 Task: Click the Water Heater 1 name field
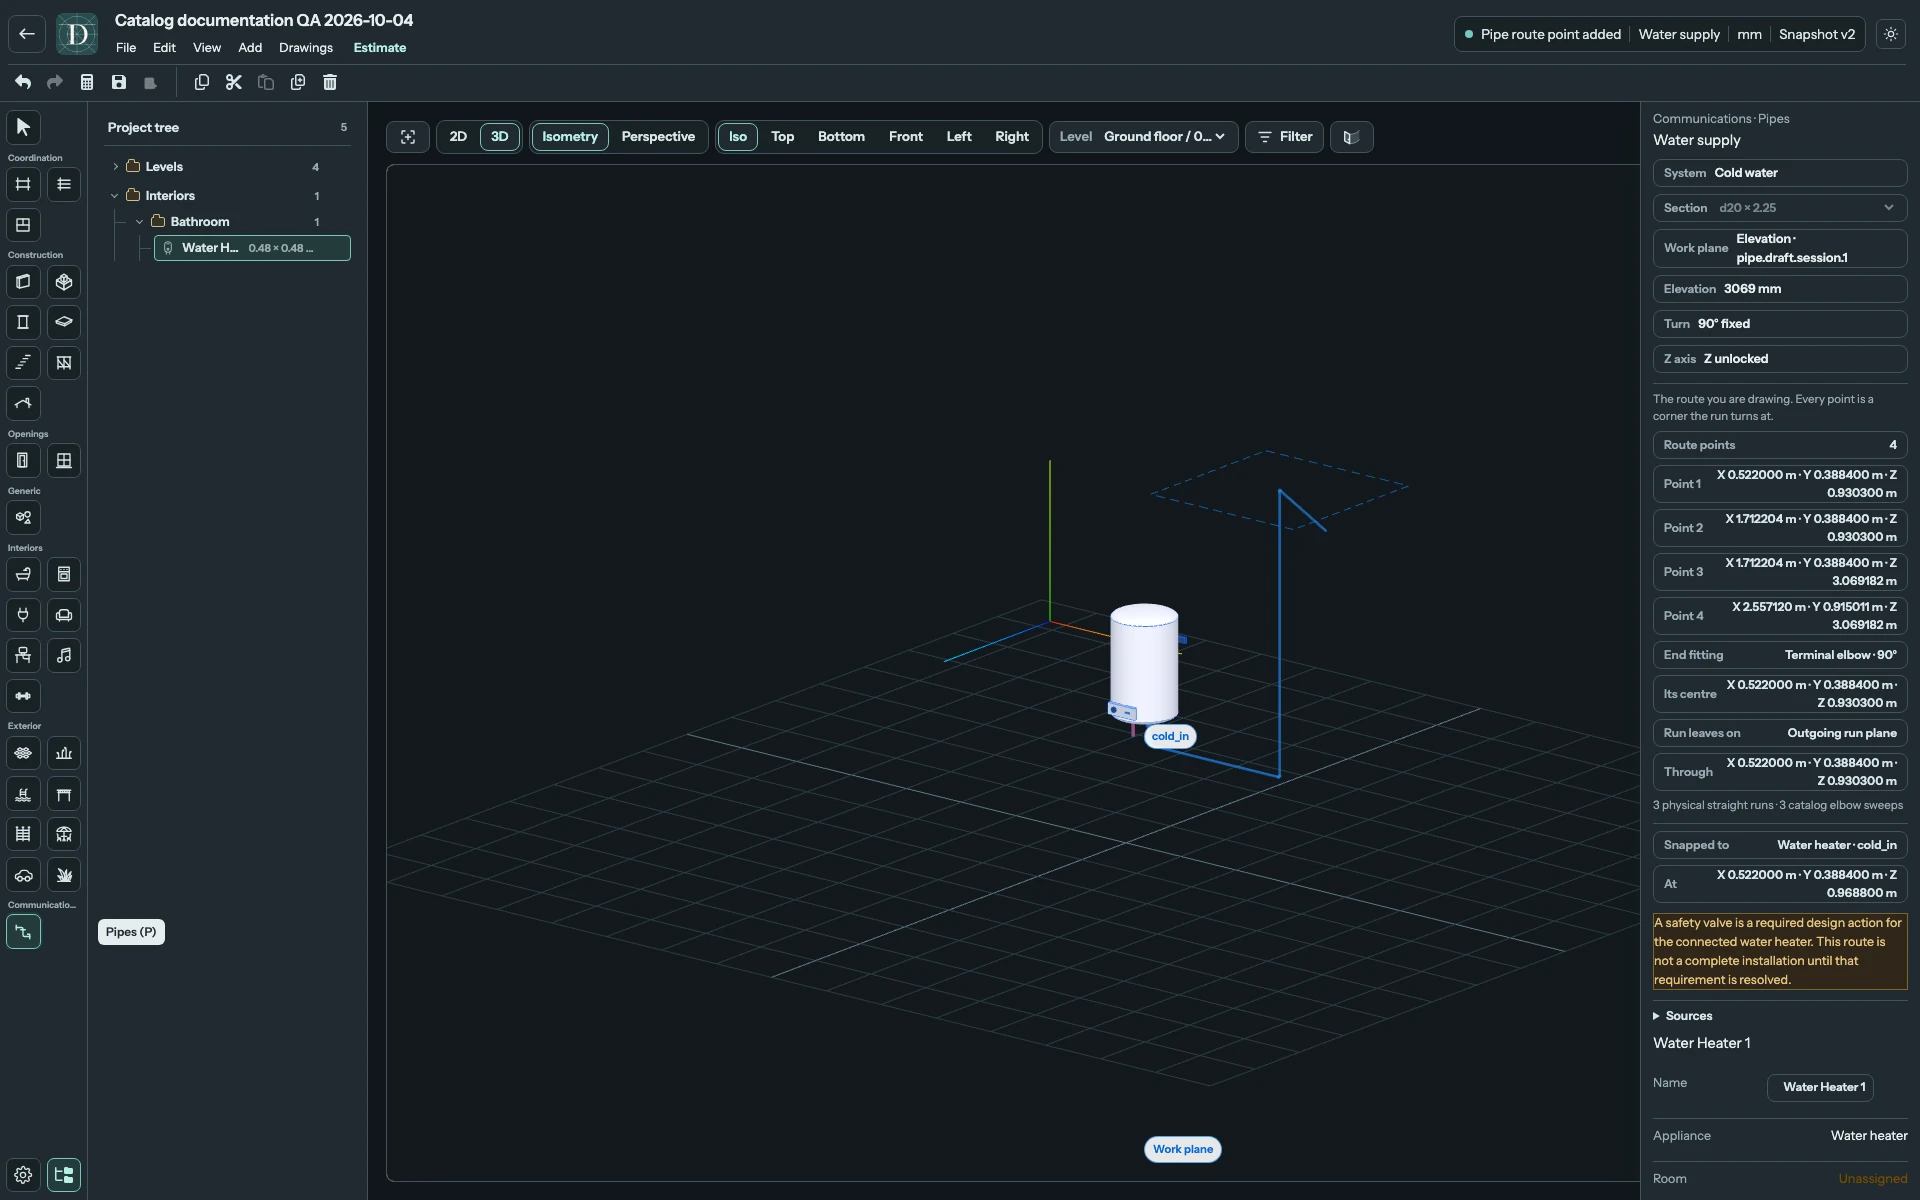click(x=1821, y=1087)
